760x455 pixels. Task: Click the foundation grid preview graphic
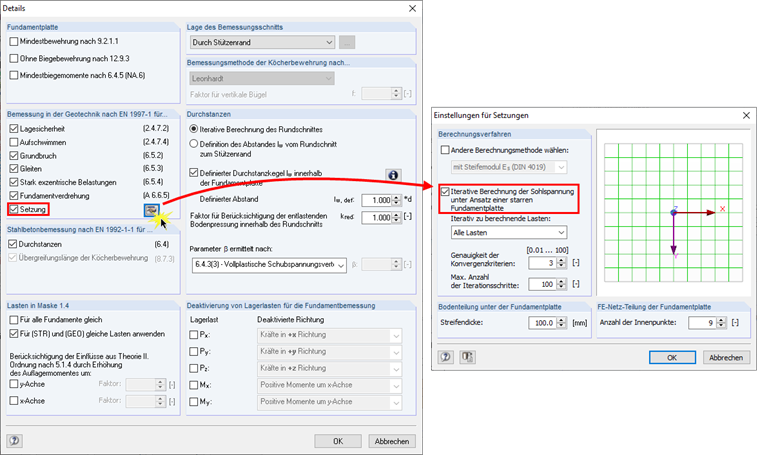coord(674,212)
